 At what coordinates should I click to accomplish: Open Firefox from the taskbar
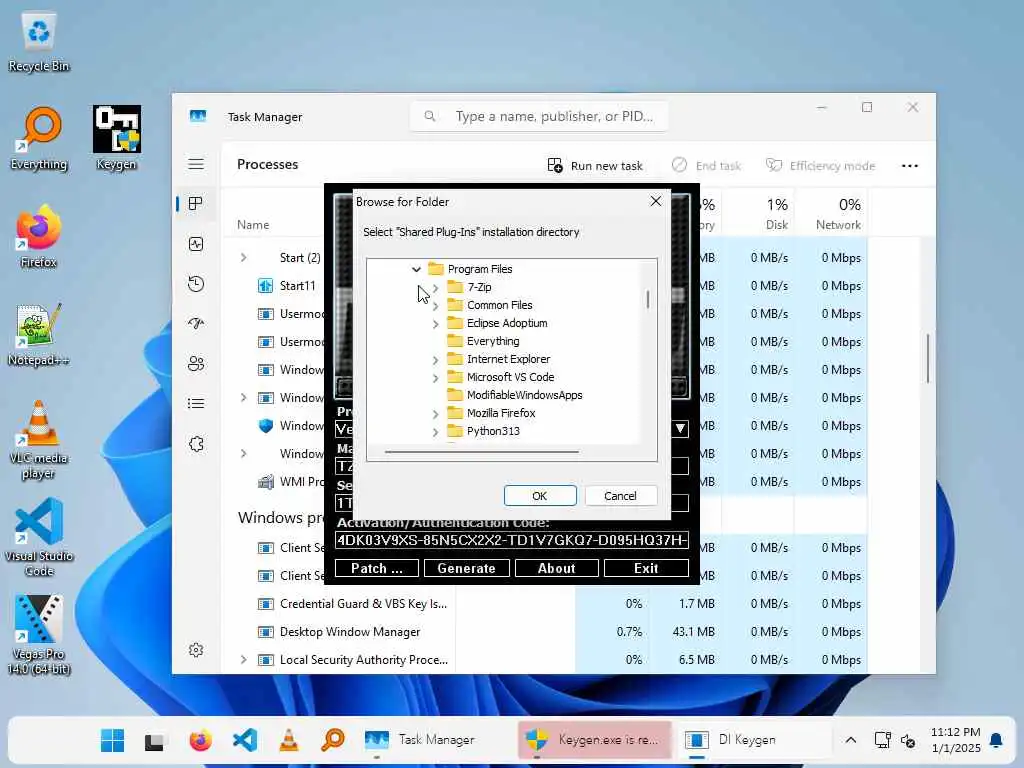coord(200,740)
